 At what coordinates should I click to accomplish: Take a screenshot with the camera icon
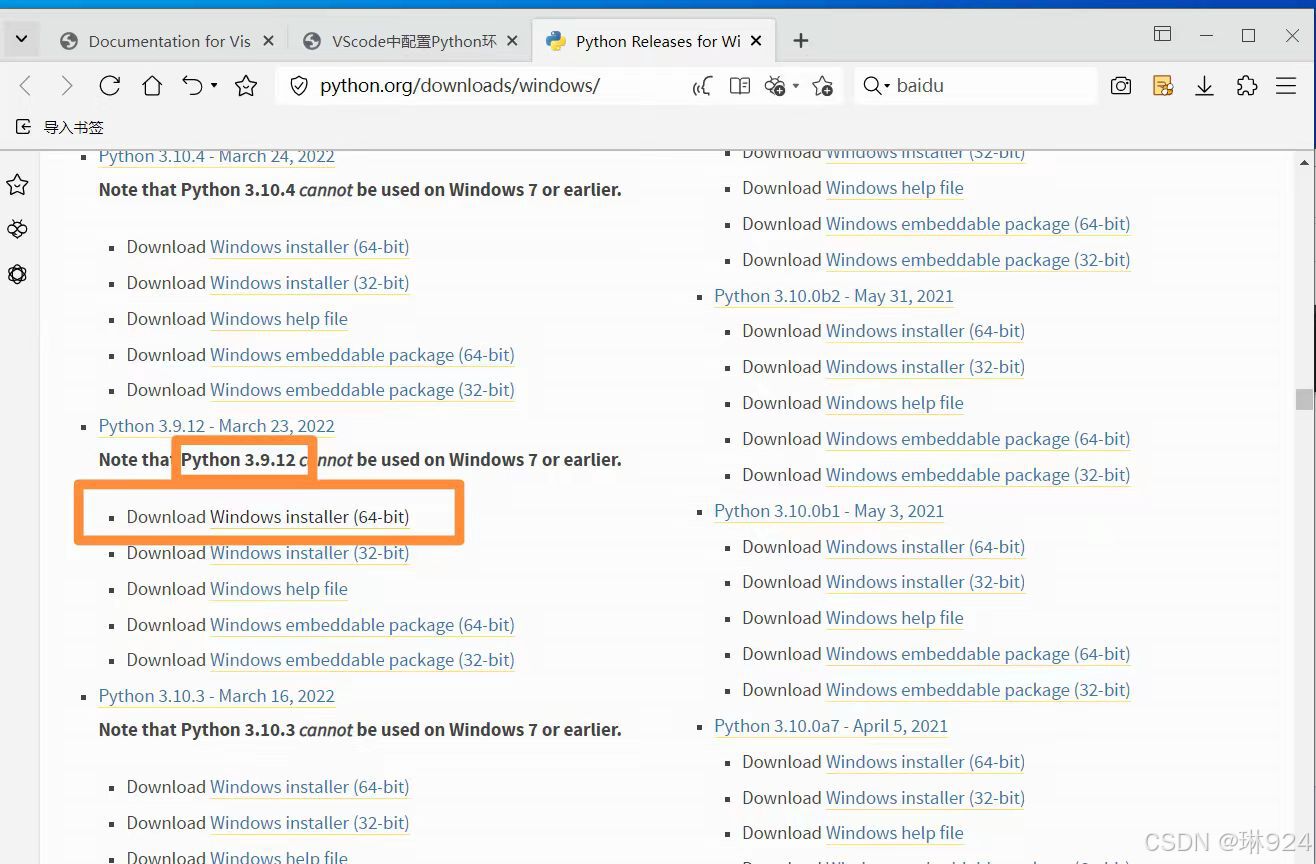[1120, 85]
